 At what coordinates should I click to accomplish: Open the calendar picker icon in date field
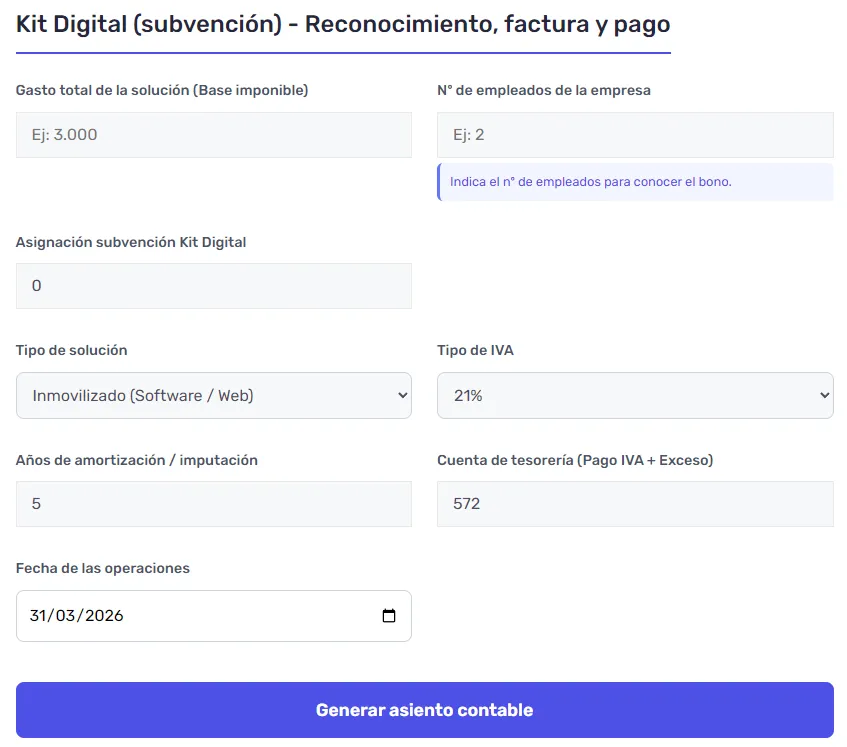point(389,616)
